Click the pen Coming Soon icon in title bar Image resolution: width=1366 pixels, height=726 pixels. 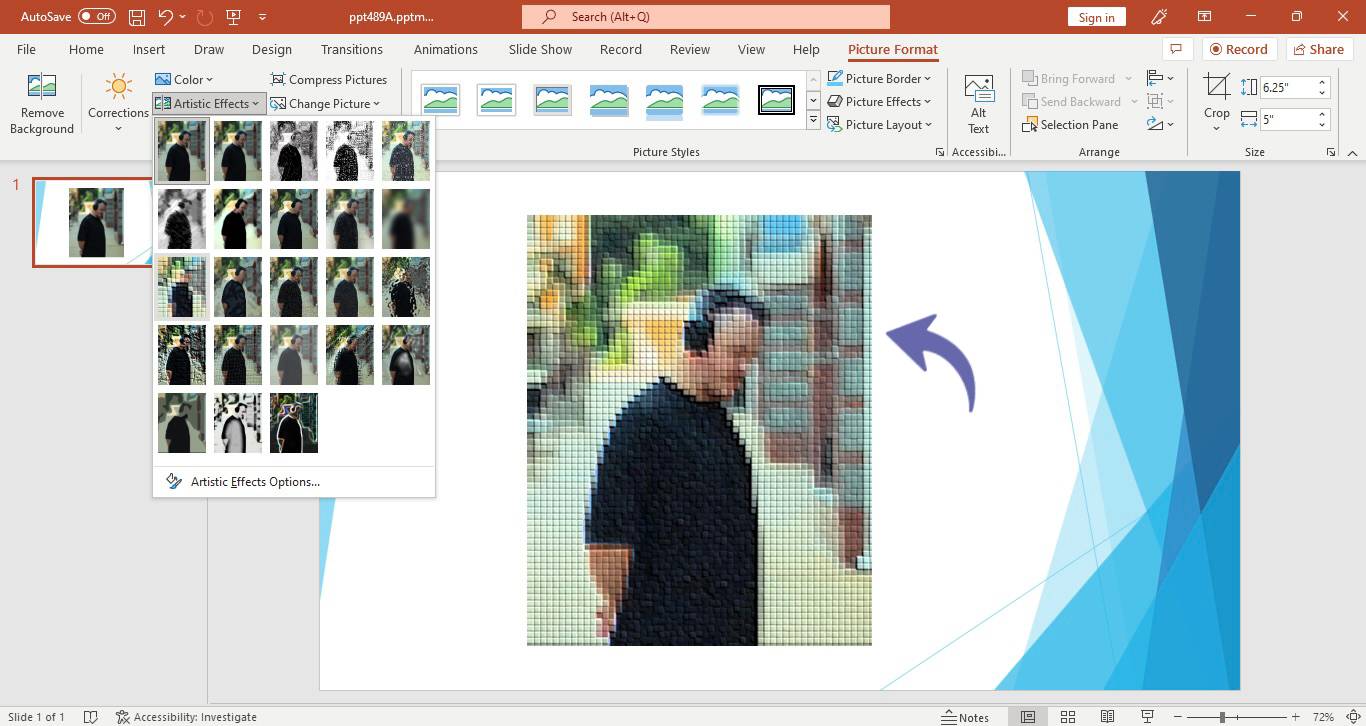pyautogui.click(x=1159, y=16)
